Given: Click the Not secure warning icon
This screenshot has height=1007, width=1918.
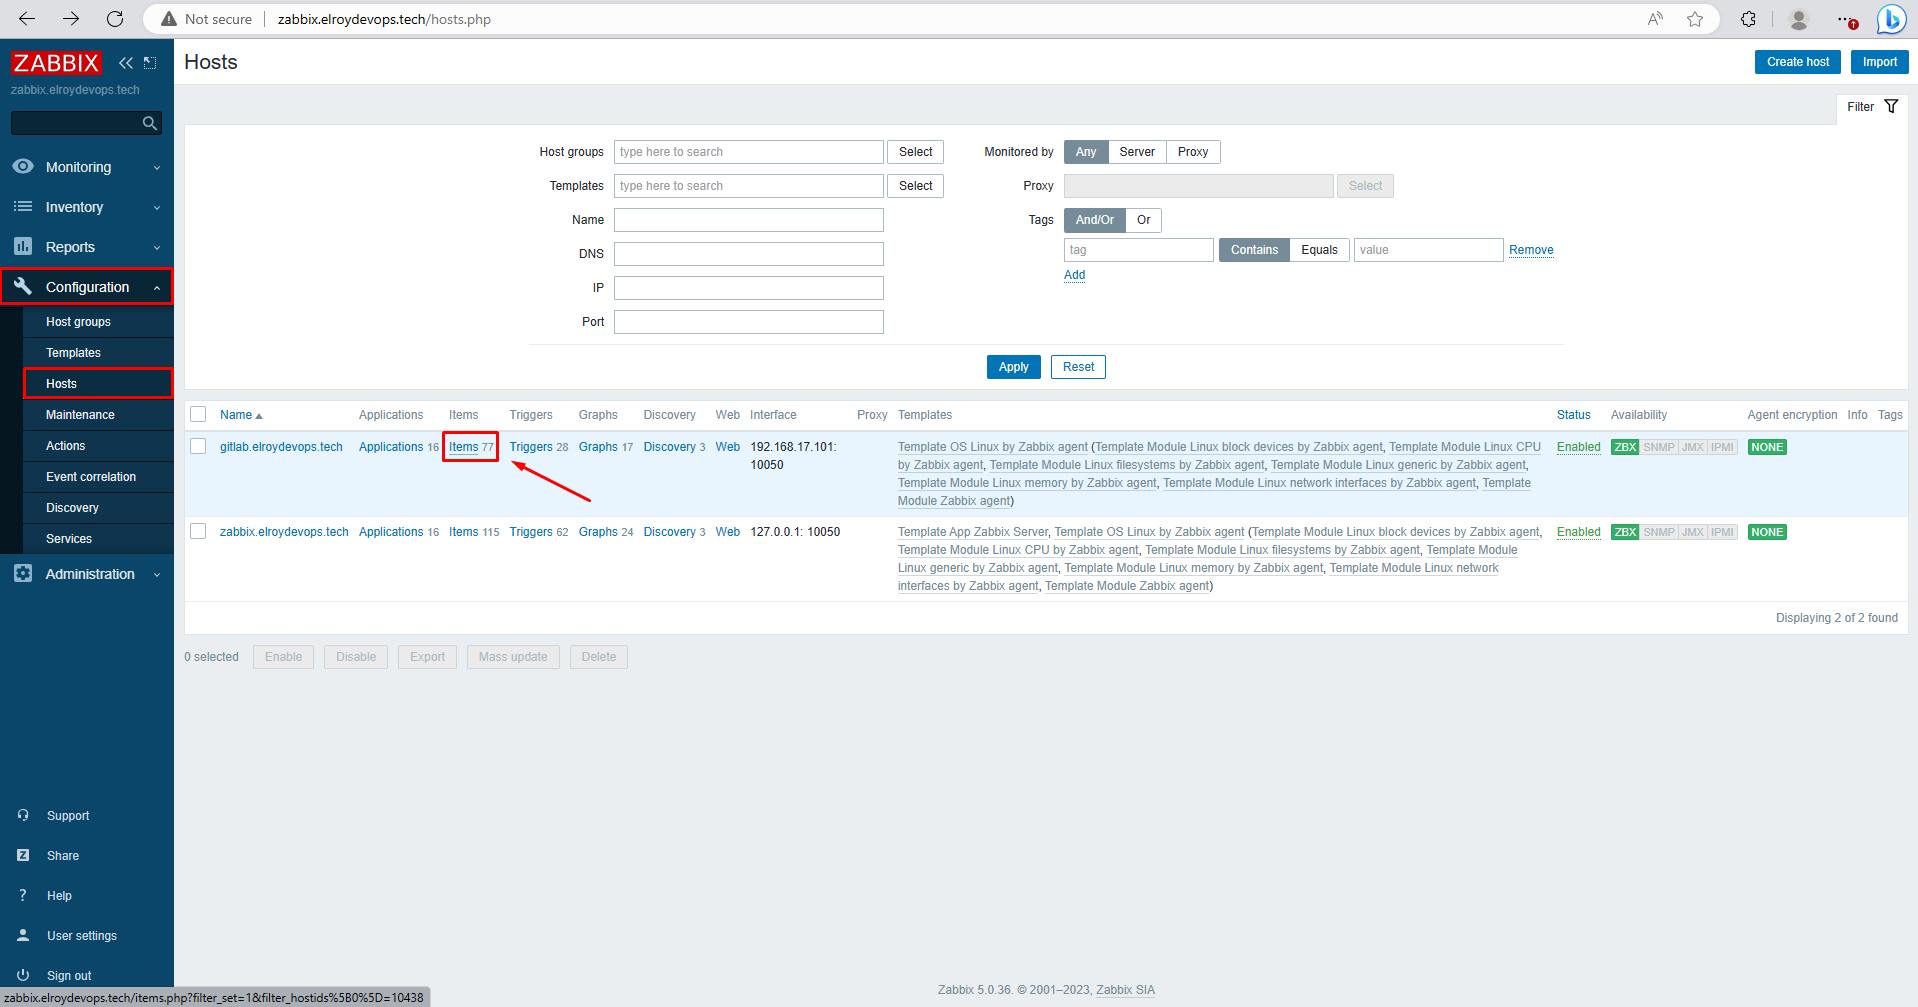Looking at the screenshot, I should (x=169, y=19).
